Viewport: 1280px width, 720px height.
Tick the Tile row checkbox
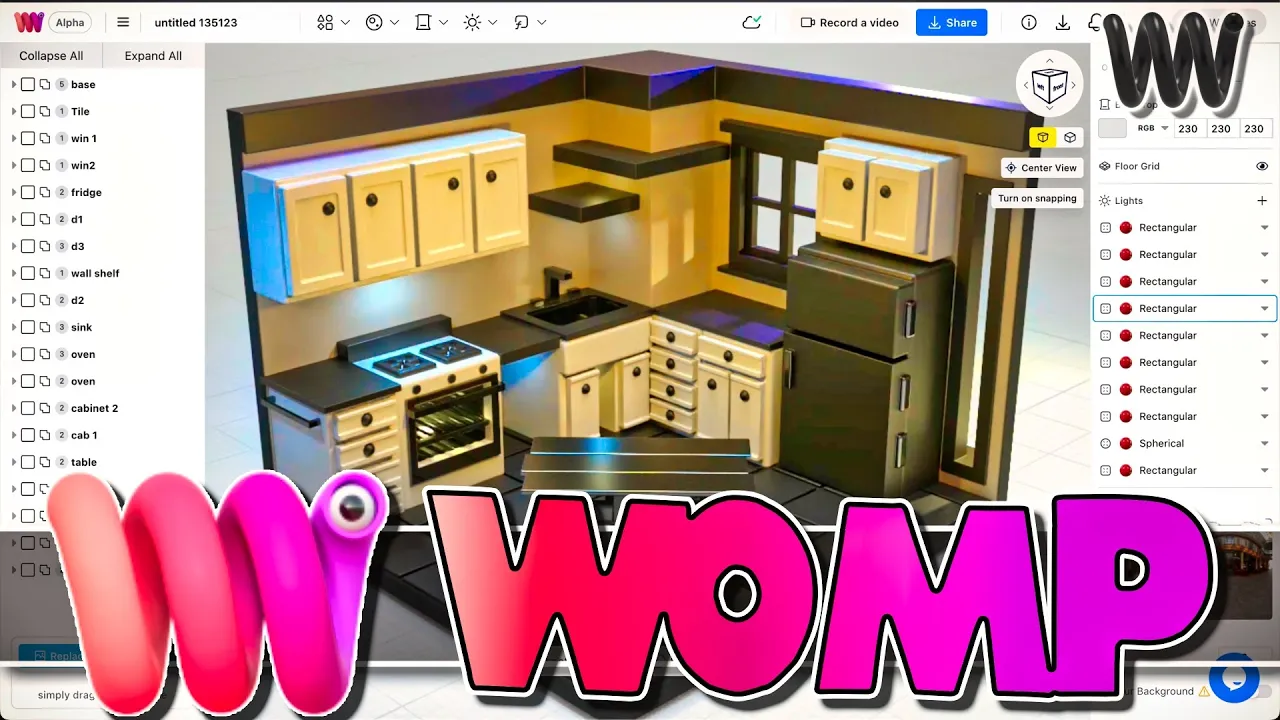(28, 111)
